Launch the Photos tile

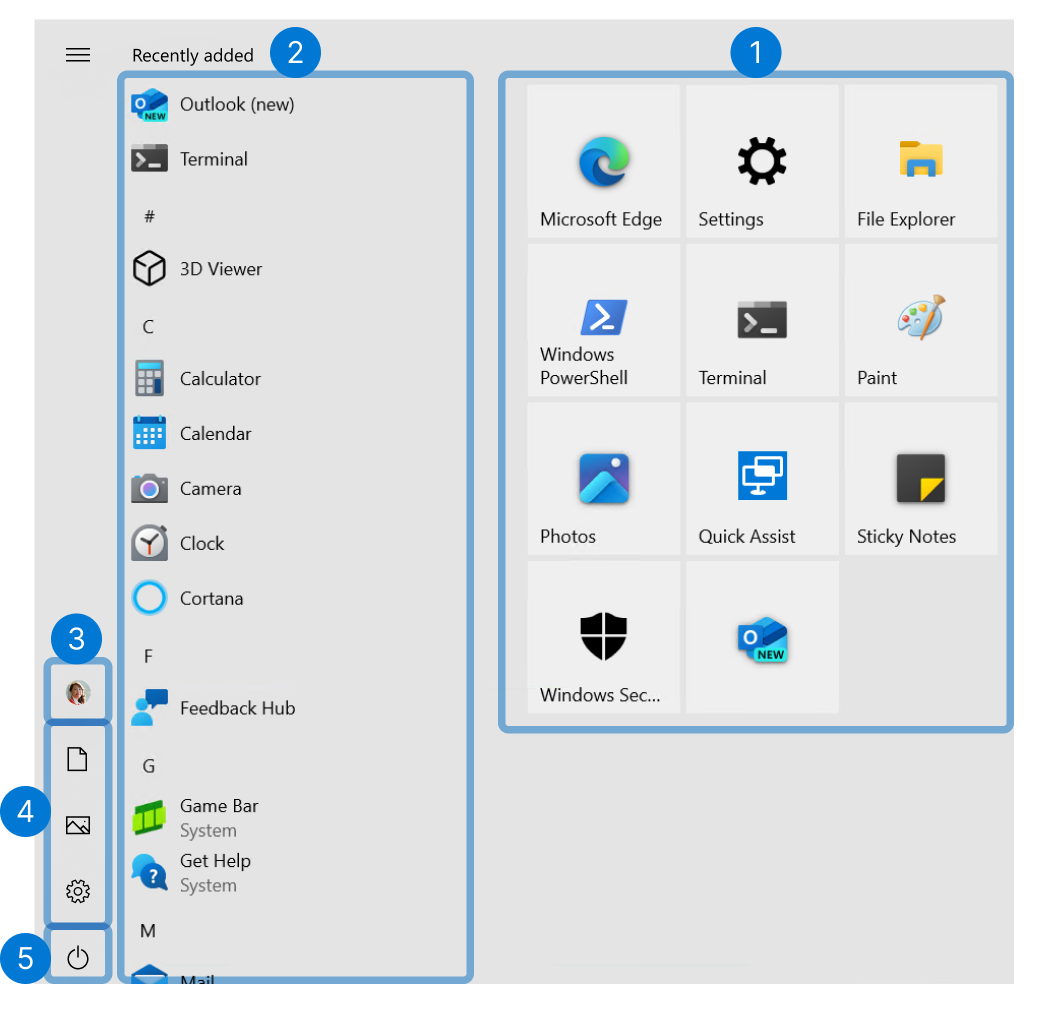603,479
